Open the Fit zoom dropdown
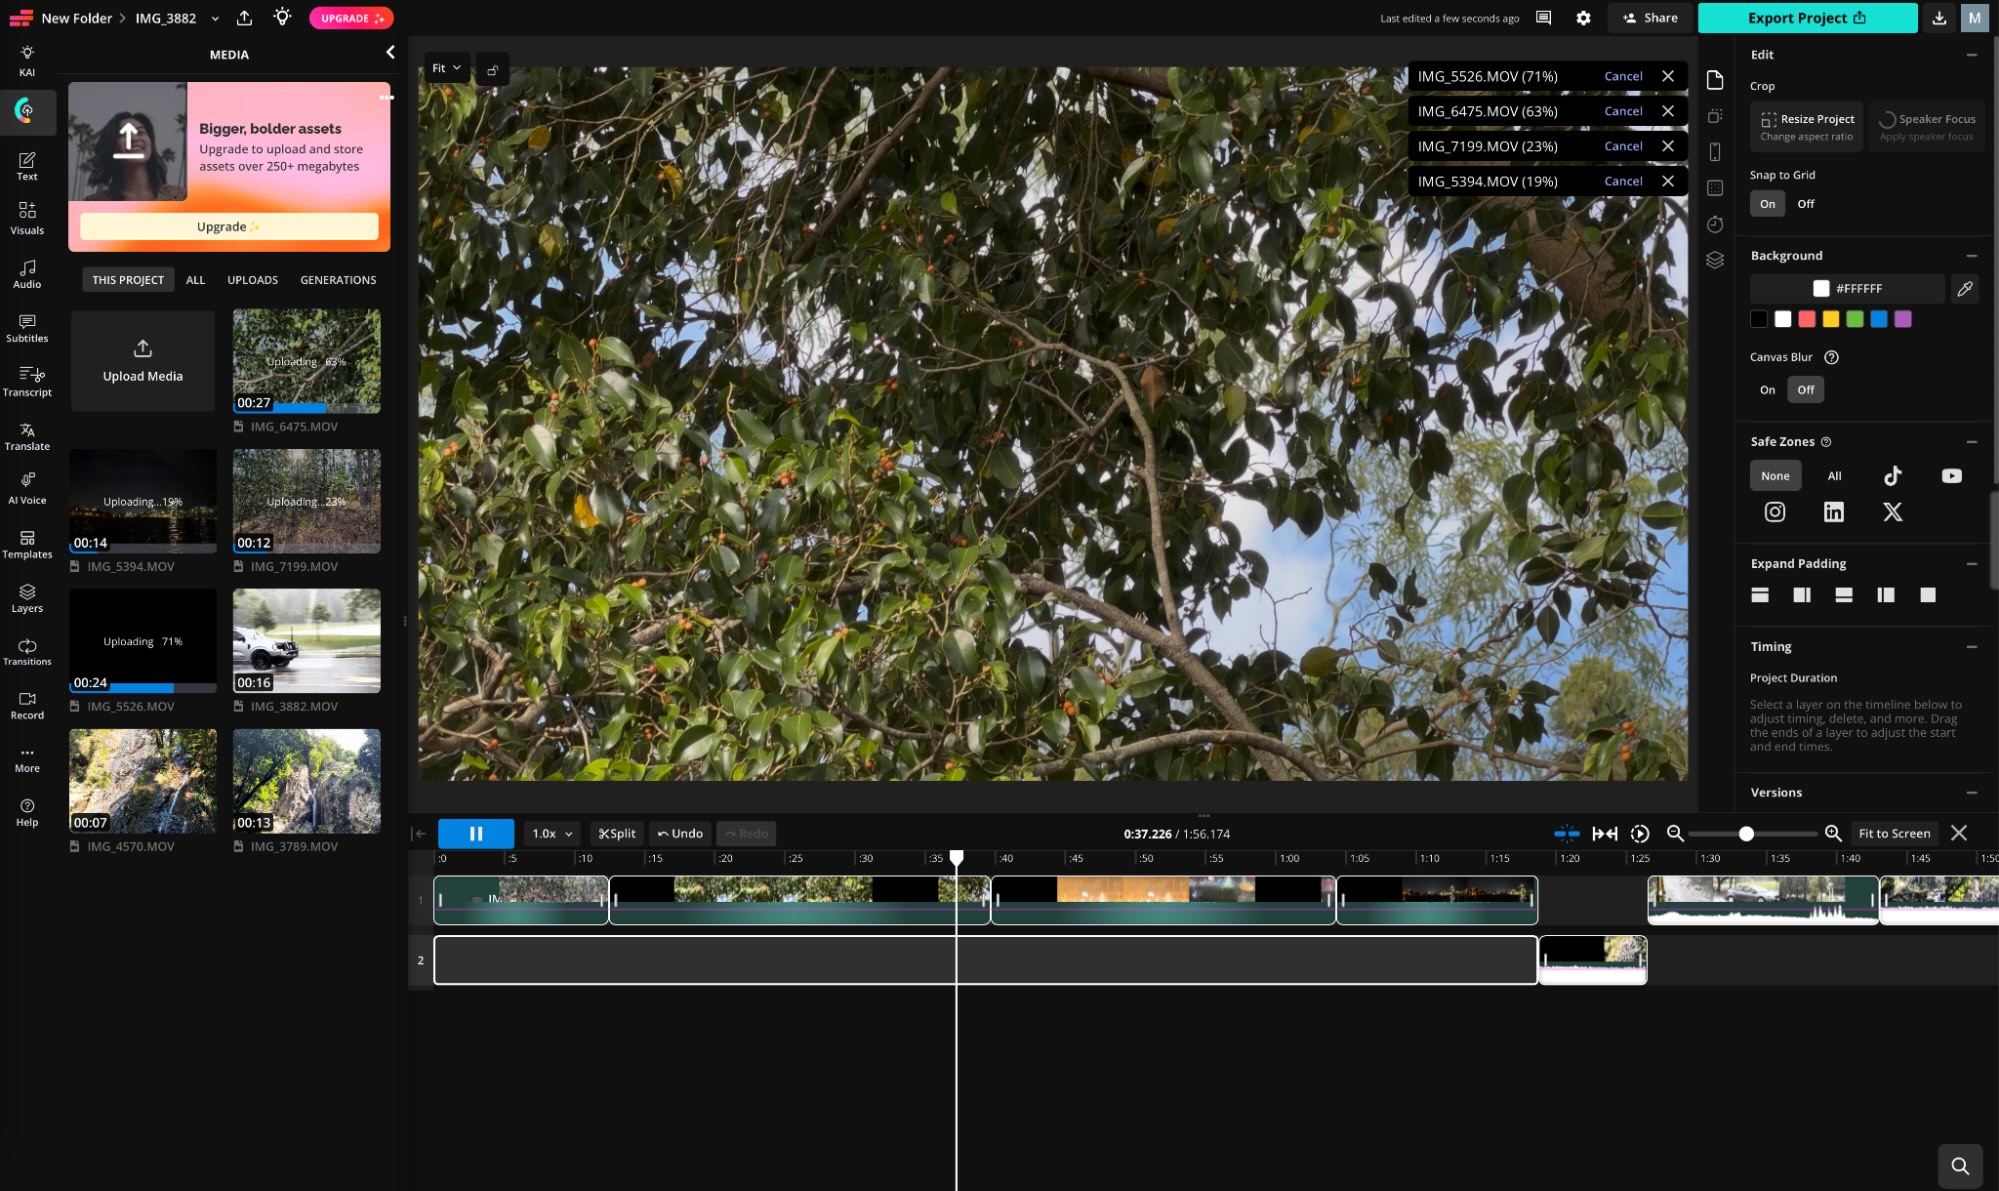This screenshot has height=1191, width=1999. (x=446, y=68)
